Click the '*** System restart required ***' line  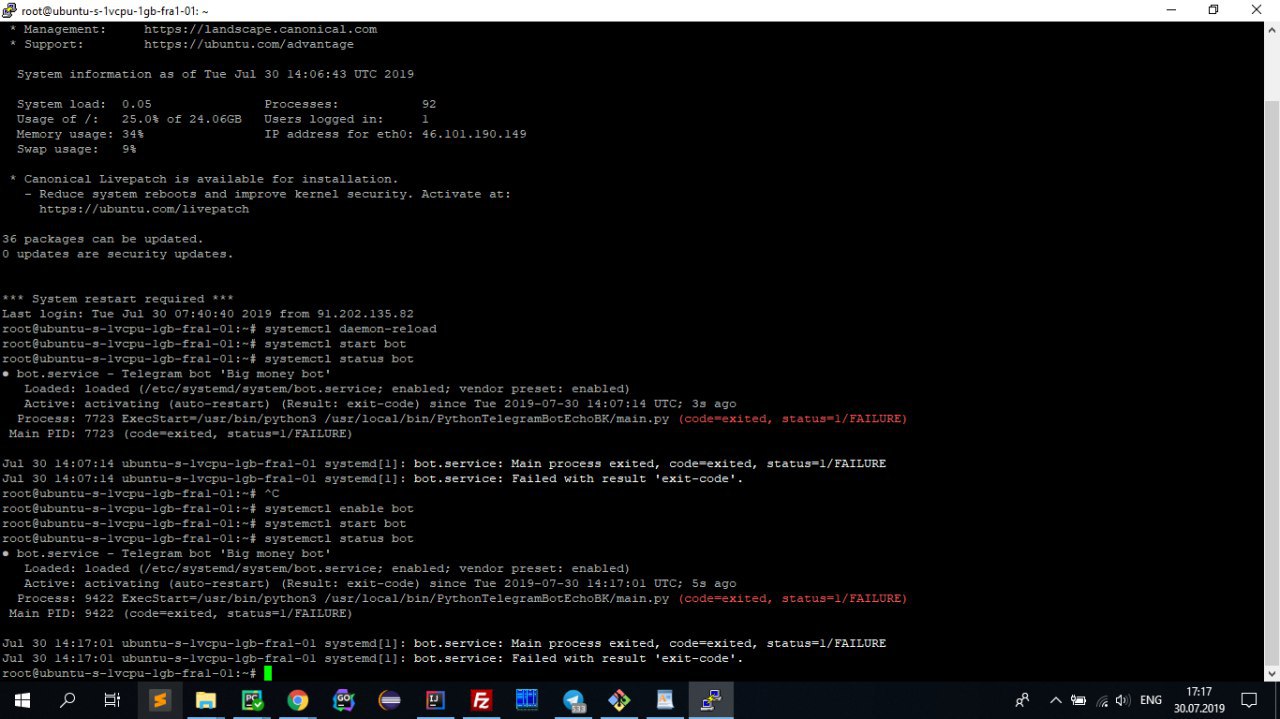[x=118, y=299]
